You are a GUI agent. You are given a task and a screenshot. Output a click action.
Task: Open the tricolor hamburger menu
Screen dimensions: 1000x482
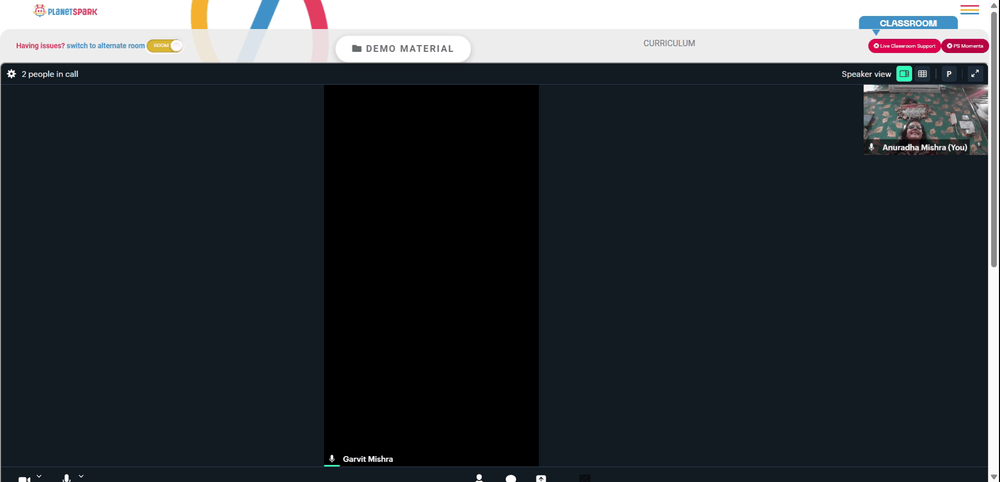click(969, 10)
